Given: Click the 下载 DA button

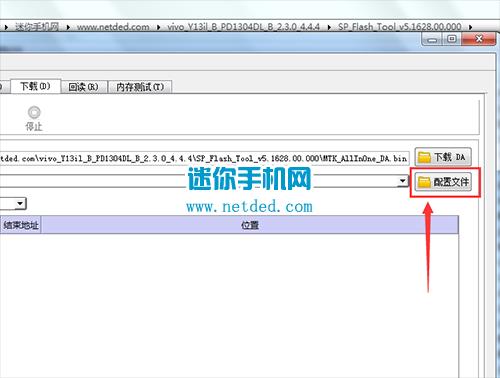Looking at the screenshot, I should click(443, 157).
